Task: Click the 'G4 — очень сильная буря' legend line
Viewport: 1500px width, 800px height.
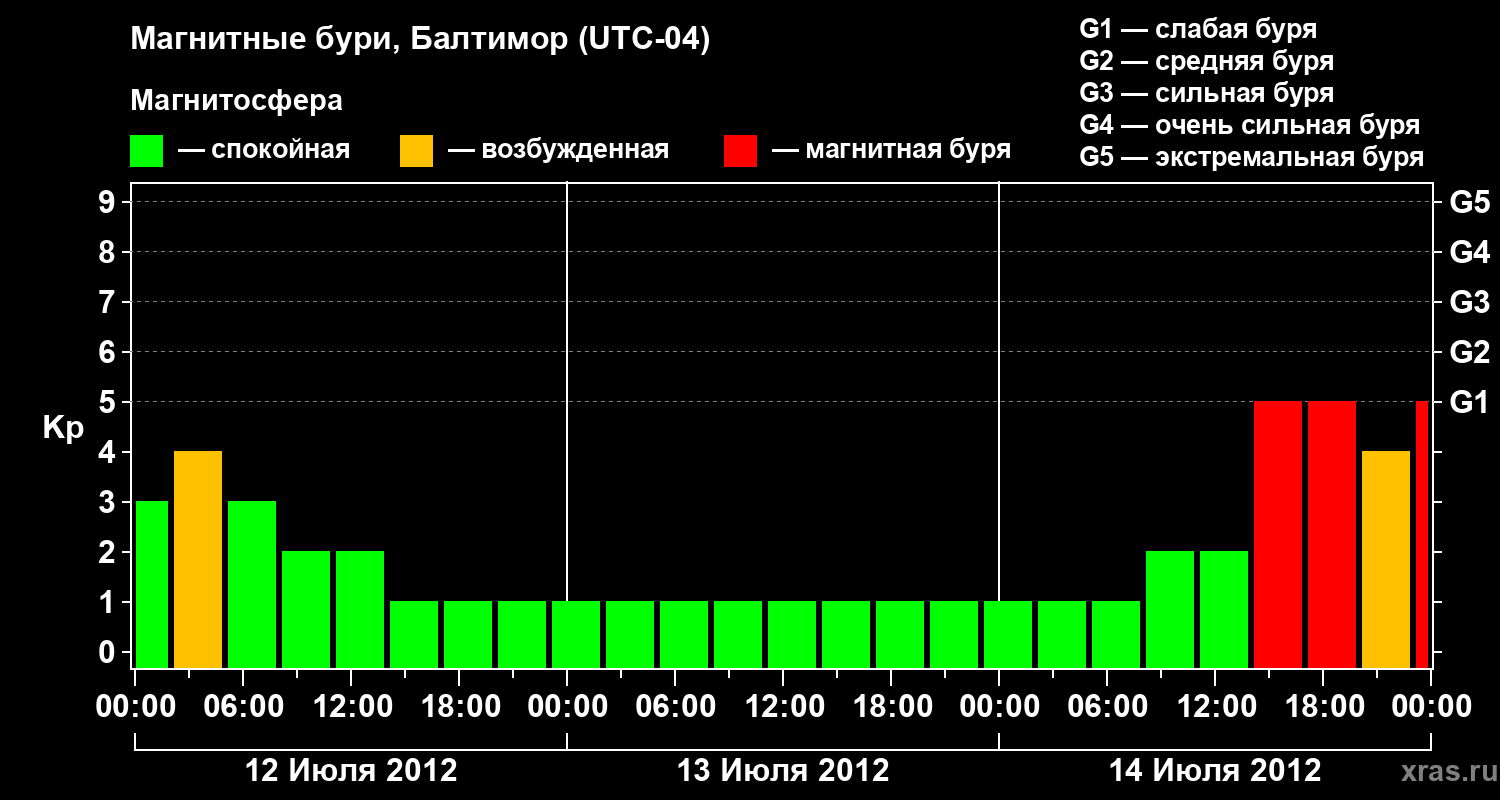Action: [1250, 125]
